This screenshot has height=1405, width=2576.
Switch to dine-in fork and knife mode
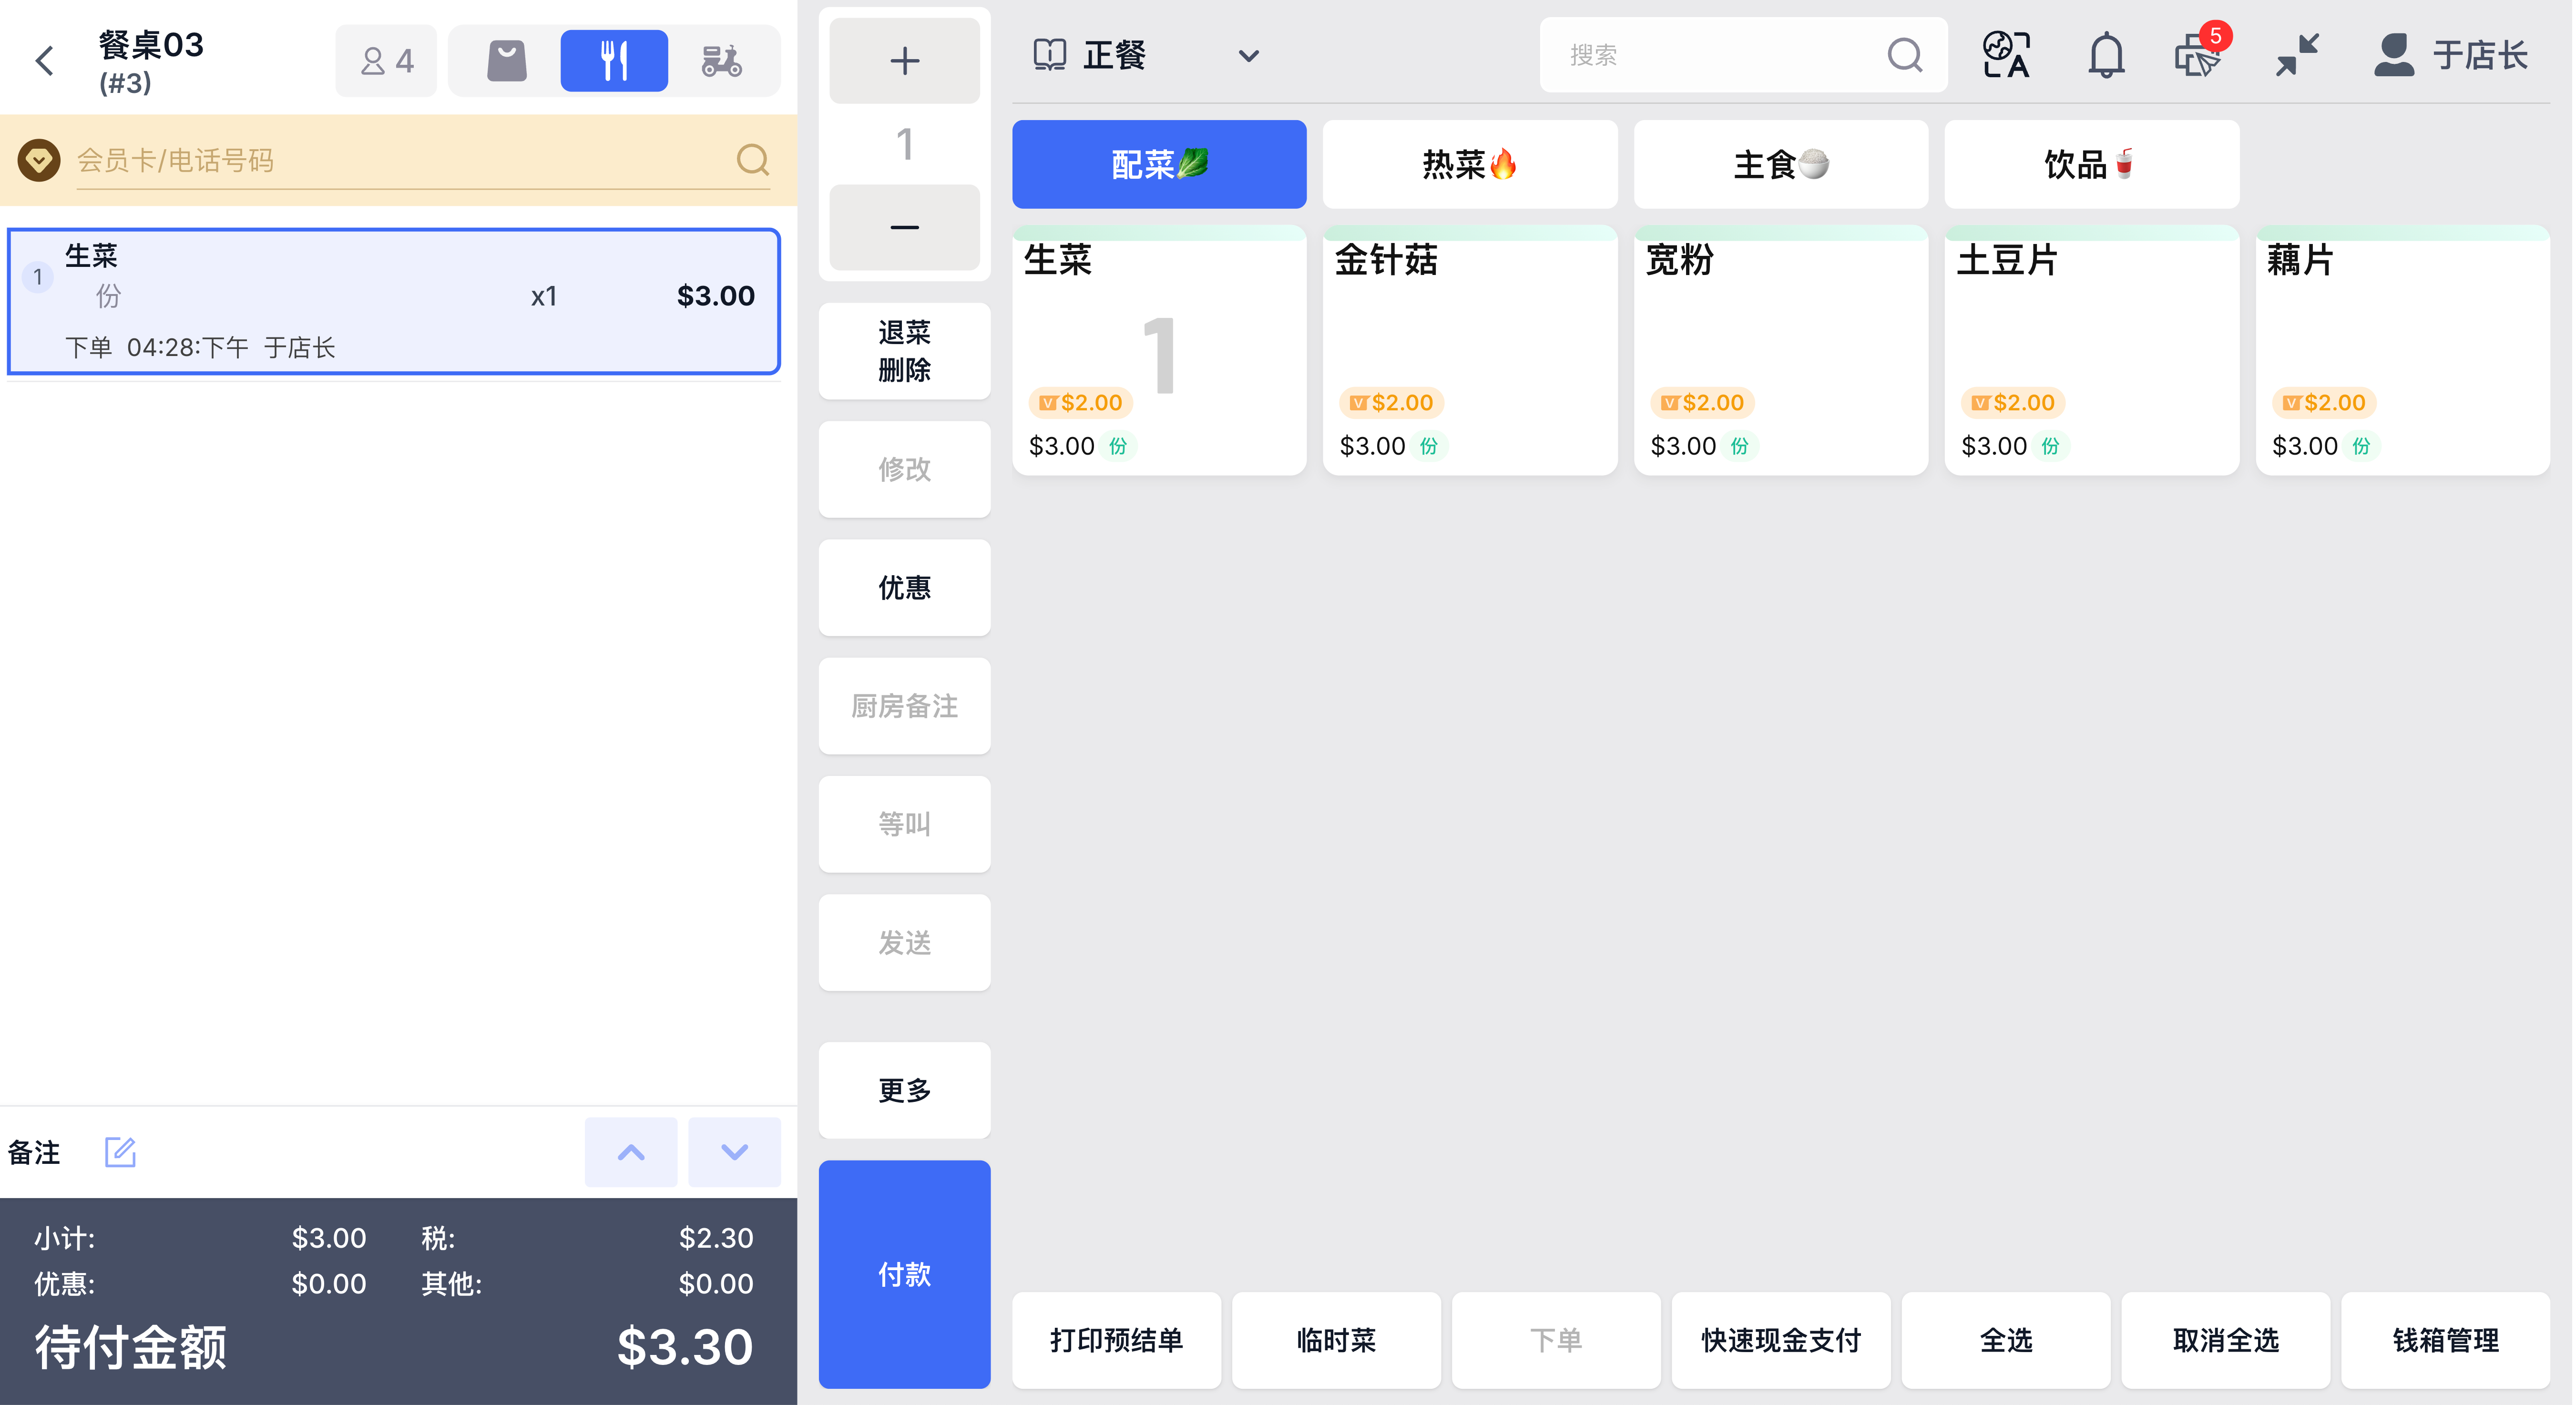[613, 60]
